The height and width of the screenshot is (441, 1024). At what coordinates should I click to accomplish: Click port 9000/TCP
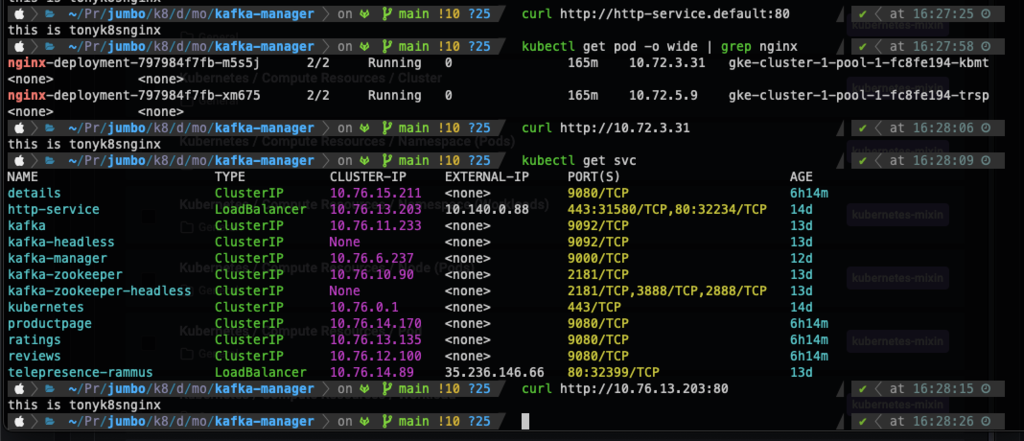[x=598, y=258]
